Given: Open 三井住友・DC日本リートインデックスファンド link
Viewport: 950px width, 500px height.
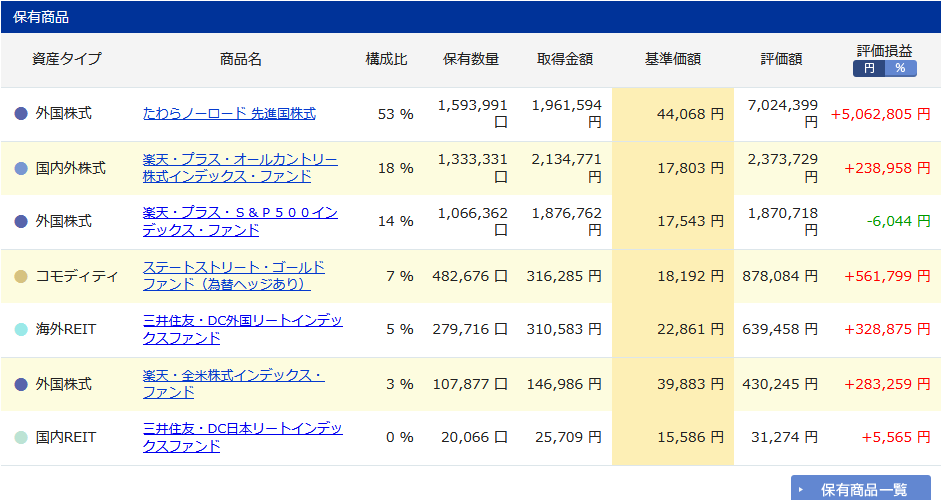Looking at the screenshot, I should tap(242, 437).
